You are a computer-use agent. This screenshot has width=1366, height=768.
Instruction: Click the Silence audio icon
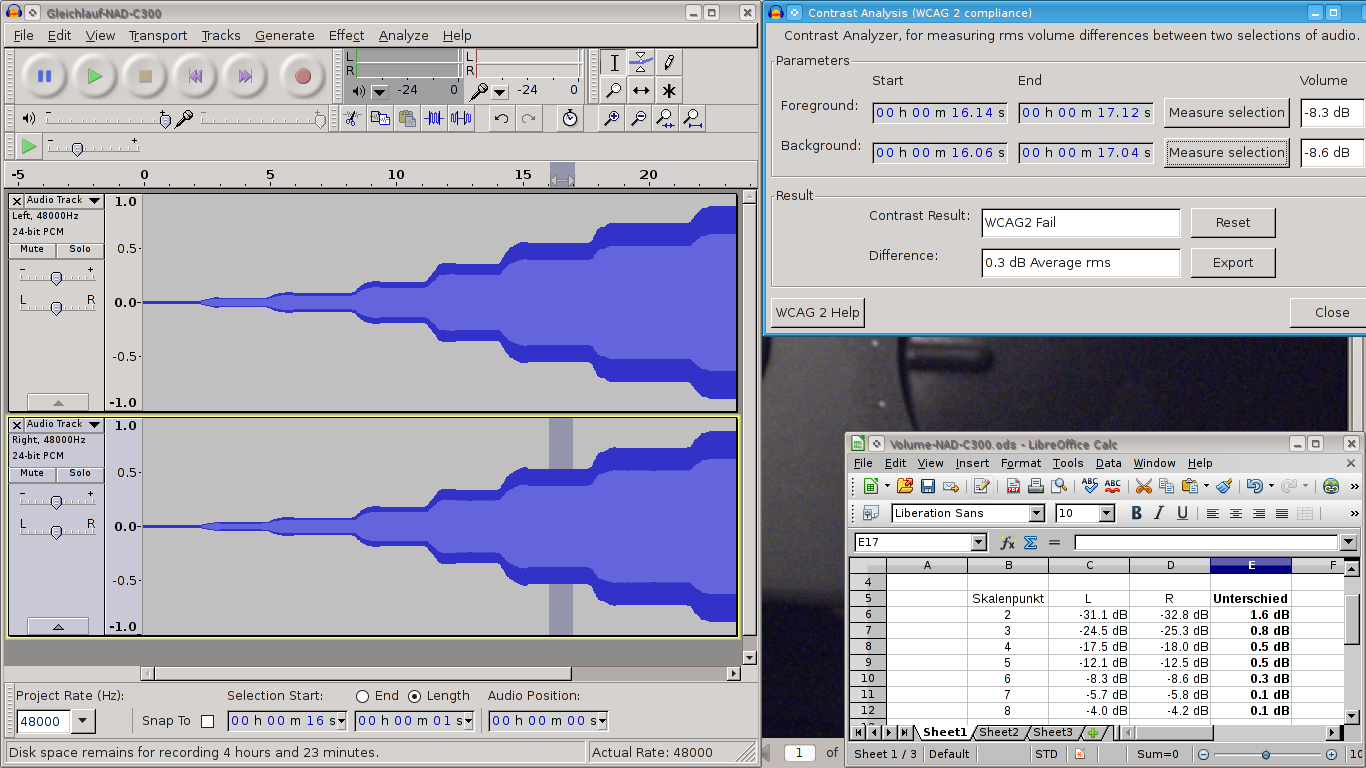pyautogui.click(x=461, y=118)
